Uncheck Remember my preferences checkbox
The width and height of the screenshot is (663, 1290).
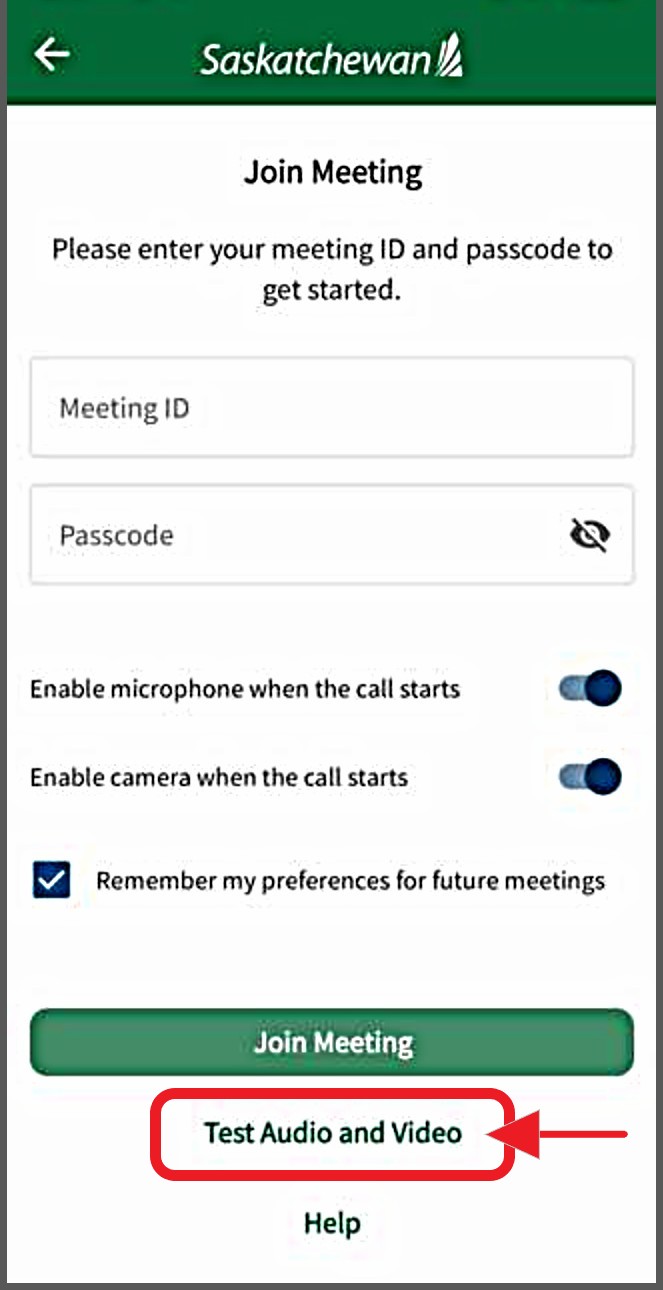(51, 880)
